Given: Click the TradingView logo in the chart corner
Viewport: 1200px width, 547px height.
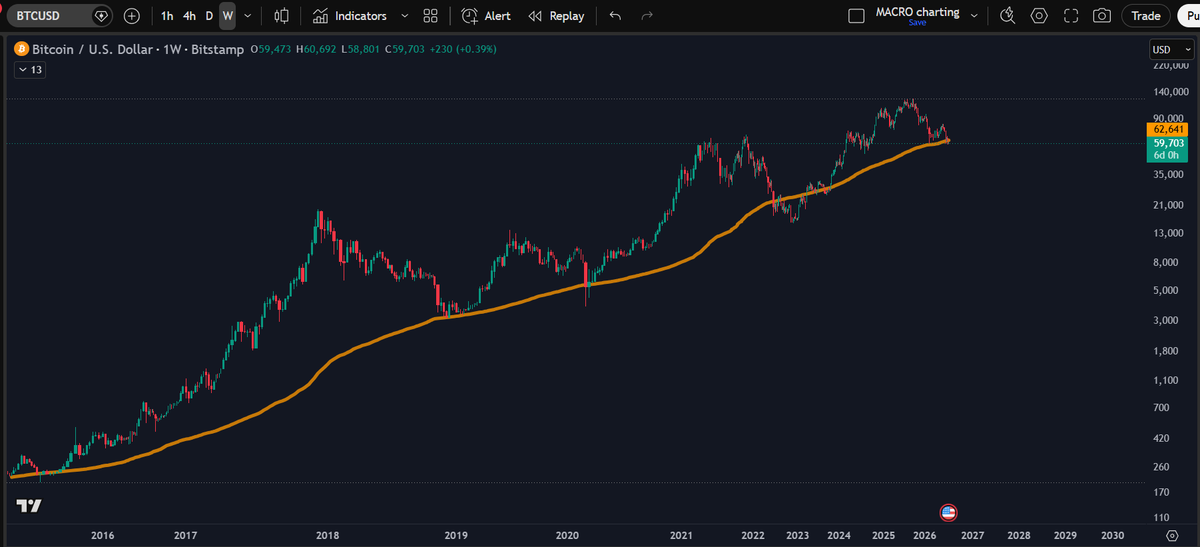Looking at the screenshot, I should [x=30, y=506].
